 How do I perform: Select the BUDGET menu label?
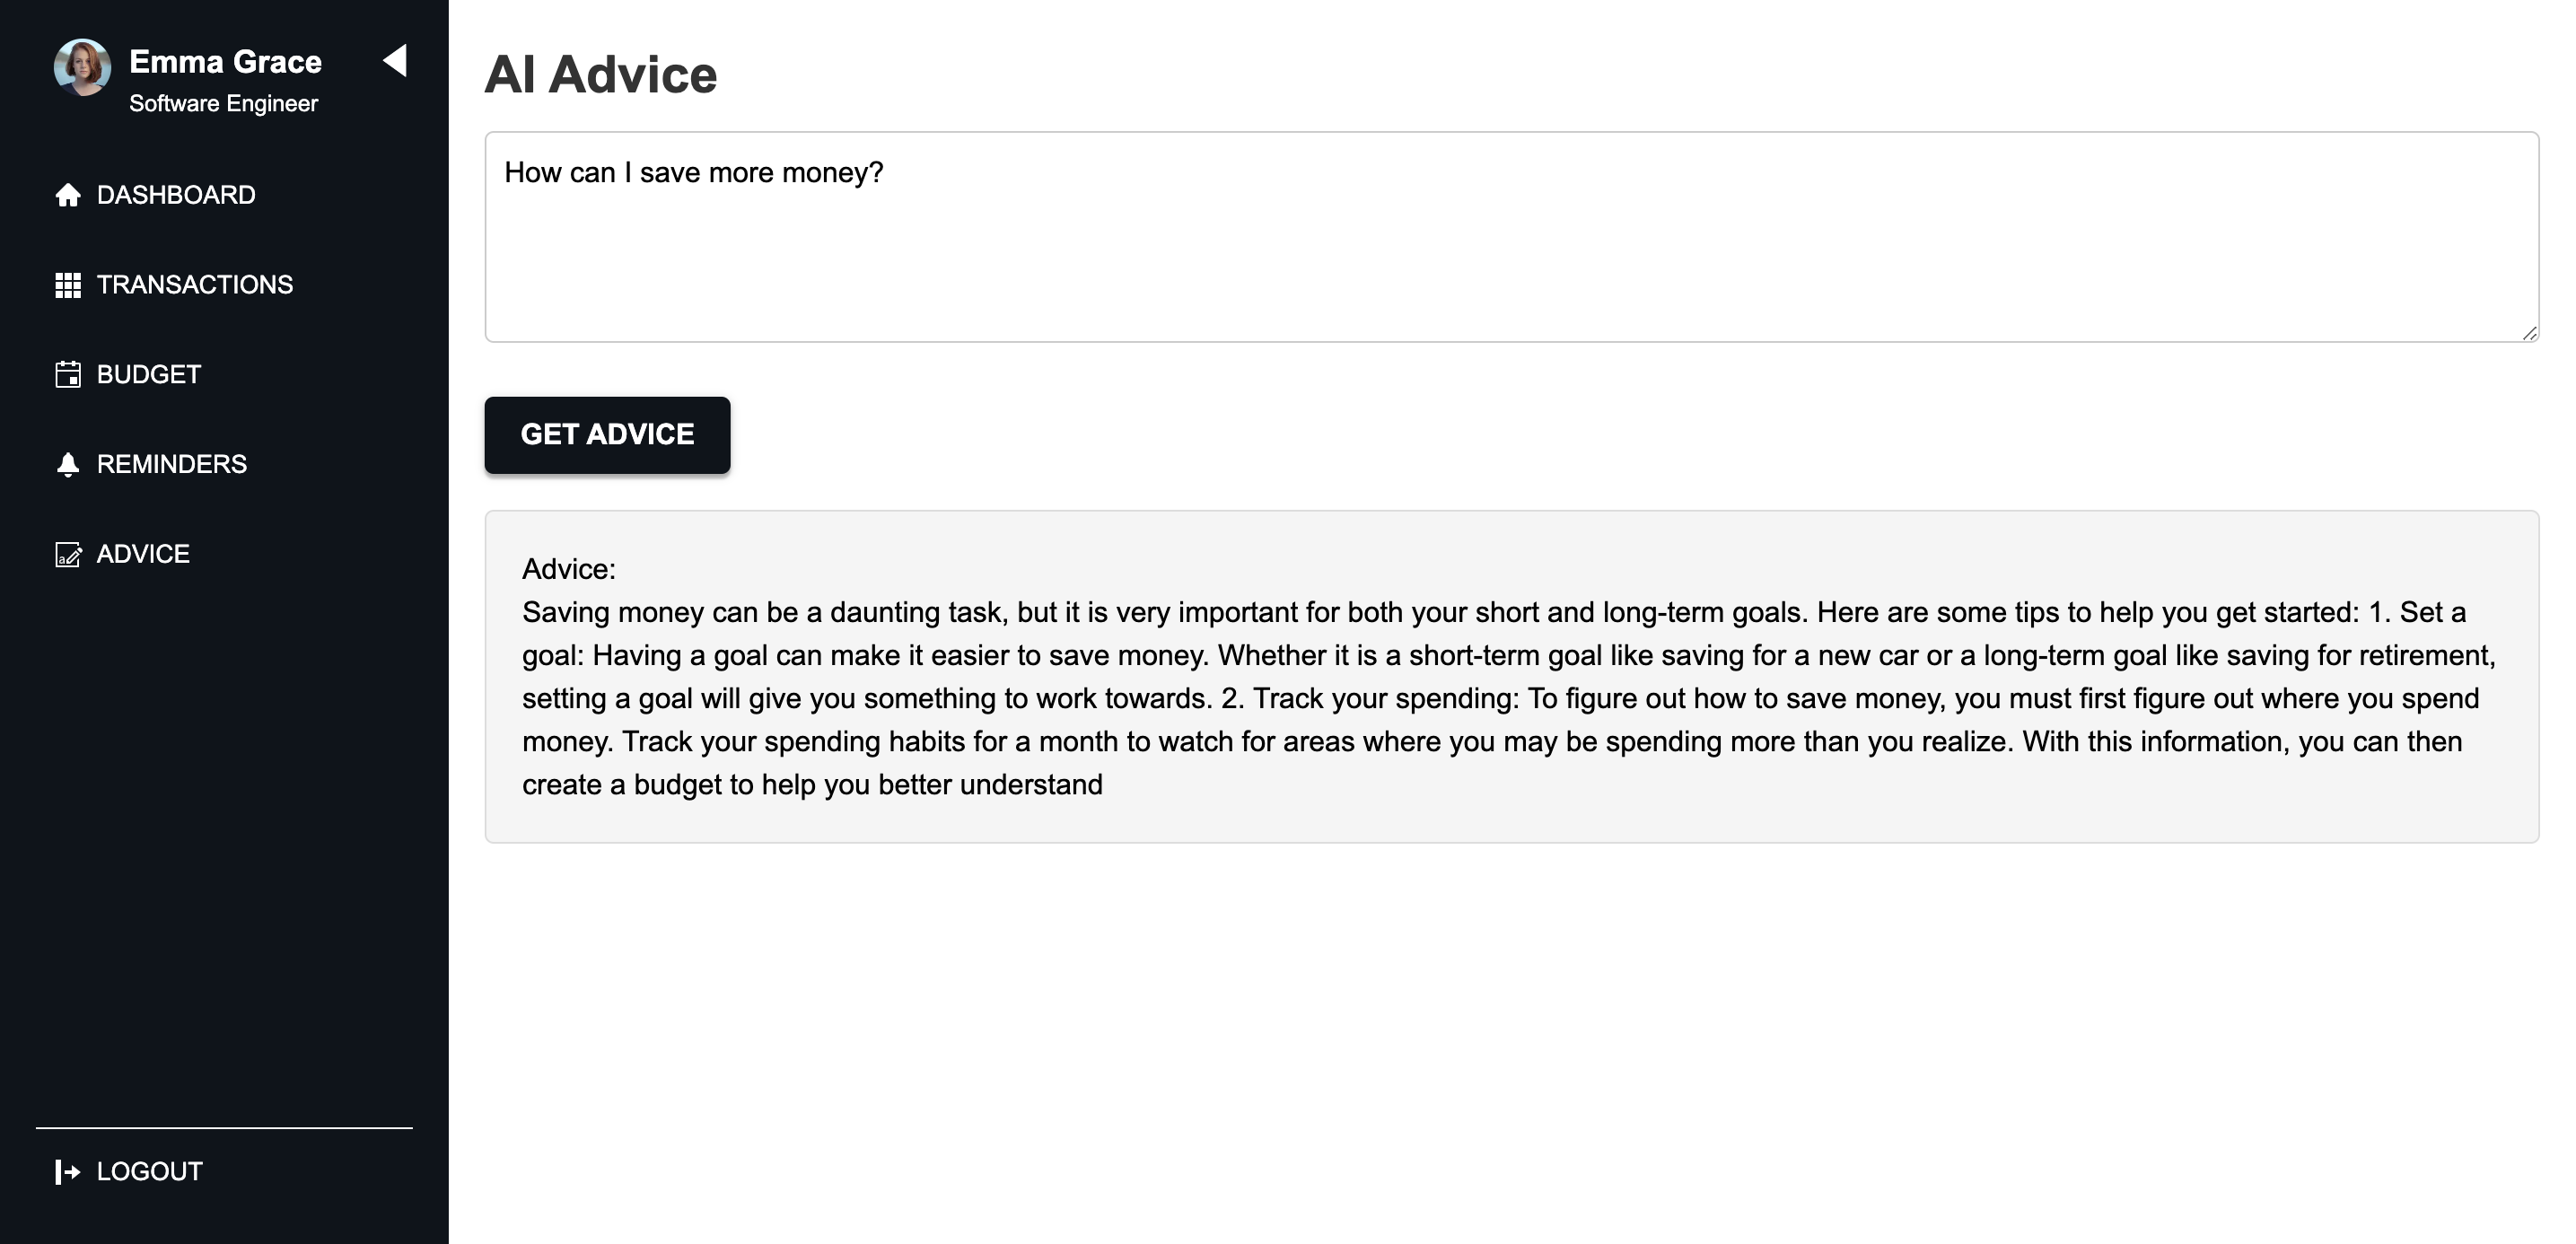[x=149, y=374]
